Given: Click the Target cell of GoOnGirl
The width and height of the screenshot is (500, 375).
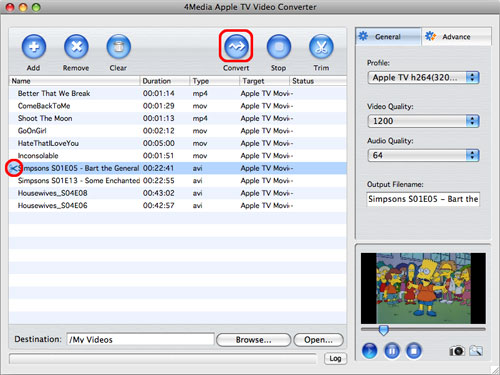Looking at the screenshot, I should point(265,131).
